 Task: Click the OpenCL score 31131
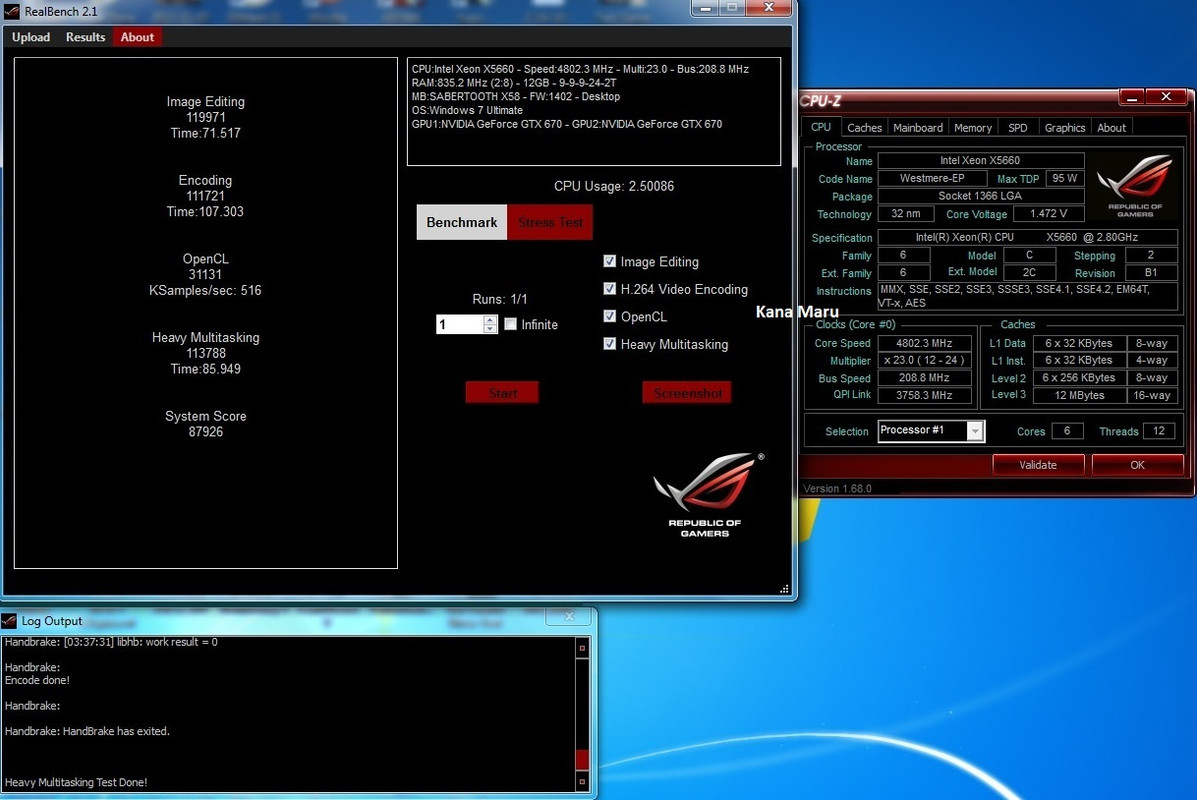[205, 274]
